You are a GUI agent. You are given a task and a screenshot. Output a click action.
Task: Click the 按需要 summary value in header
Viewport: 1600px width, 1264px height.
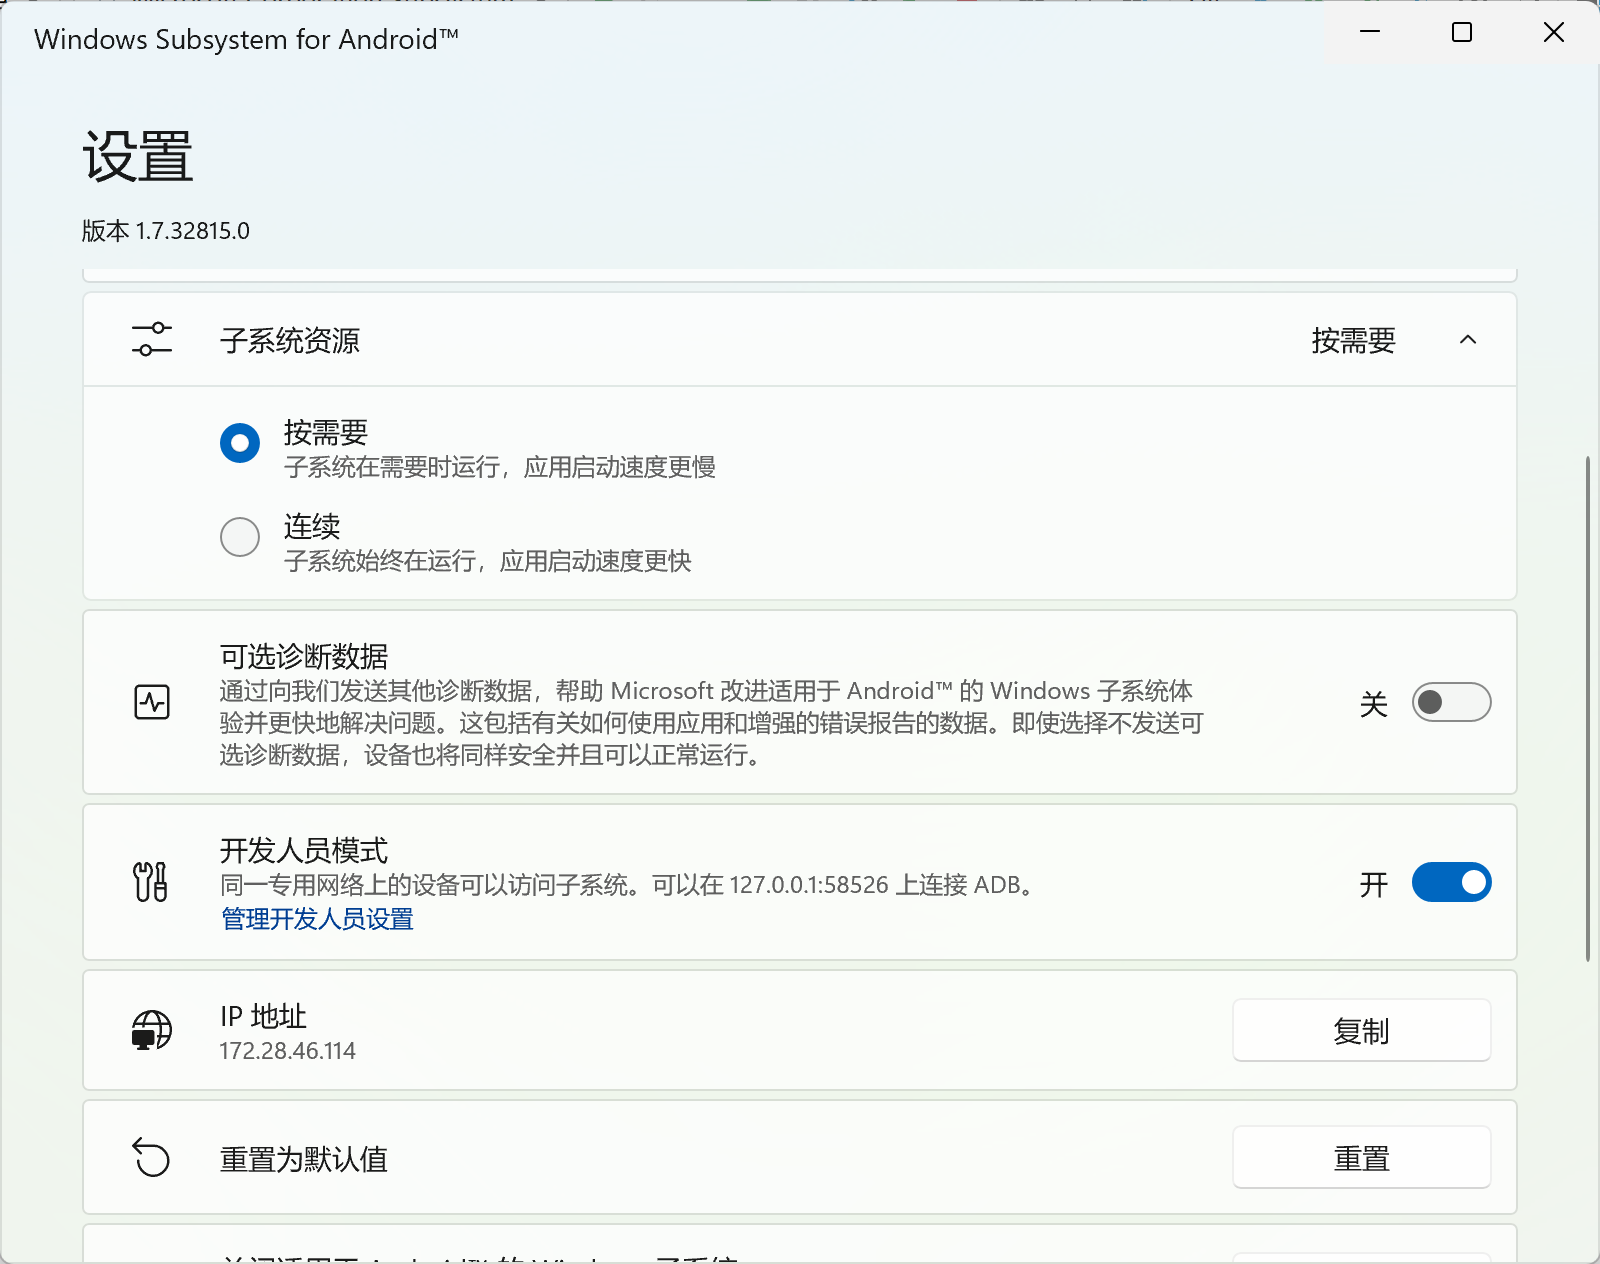(x=1353, y=341)
